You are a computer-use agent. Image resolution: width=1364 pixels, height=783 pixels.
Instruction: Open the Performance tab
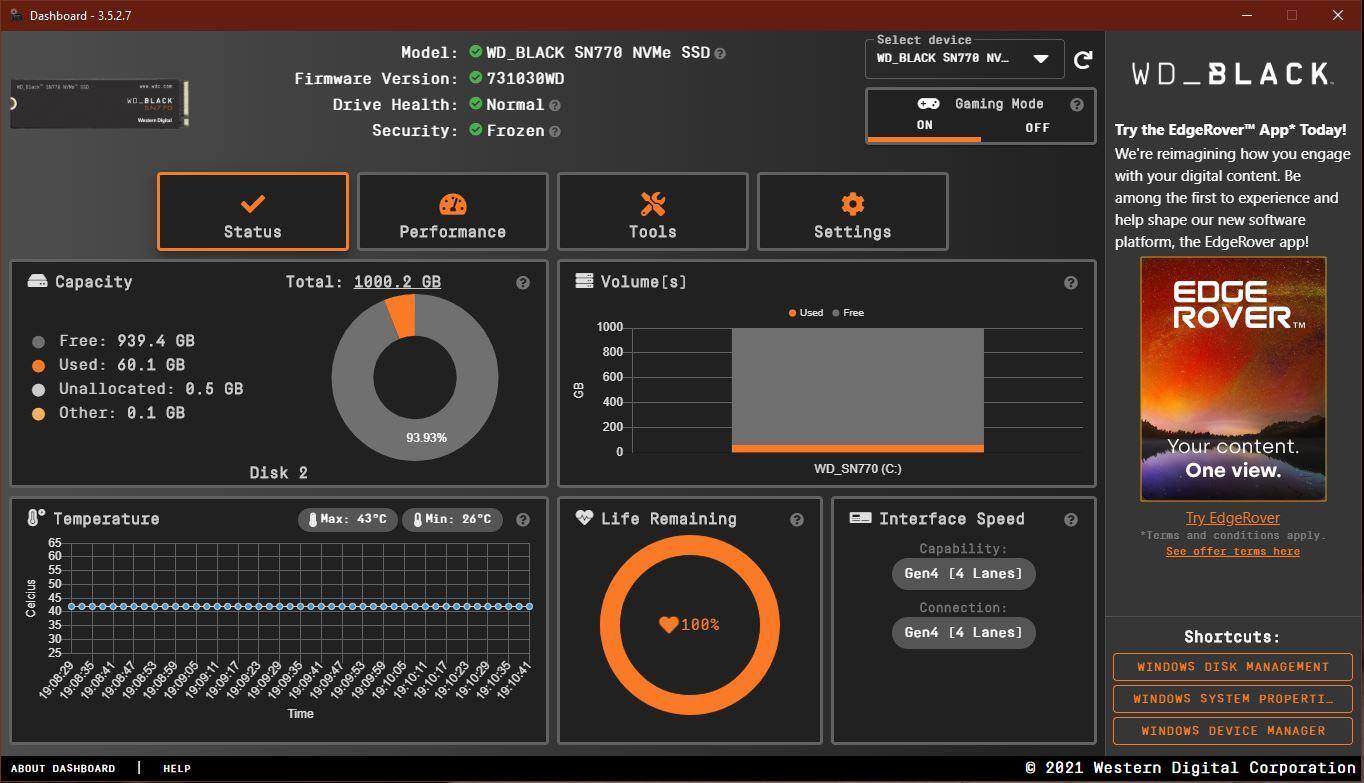tap(452, 212)
